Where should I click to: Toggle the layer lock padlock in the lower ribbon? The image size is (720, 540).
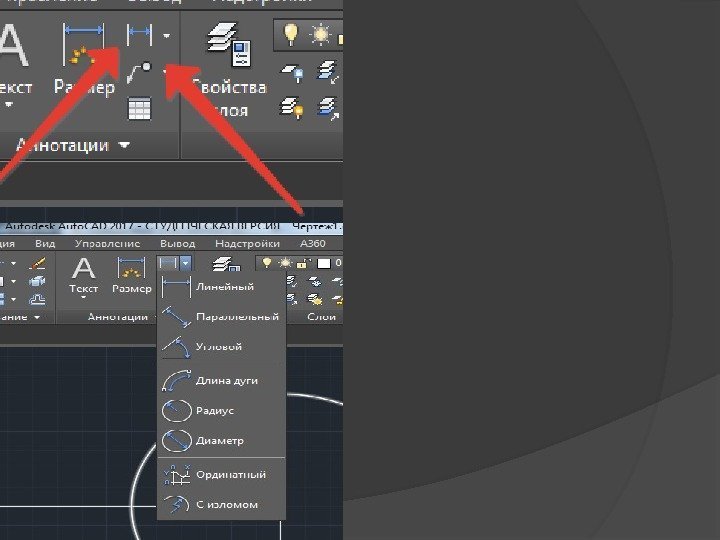pyautogui.click(x=303, y=263)
